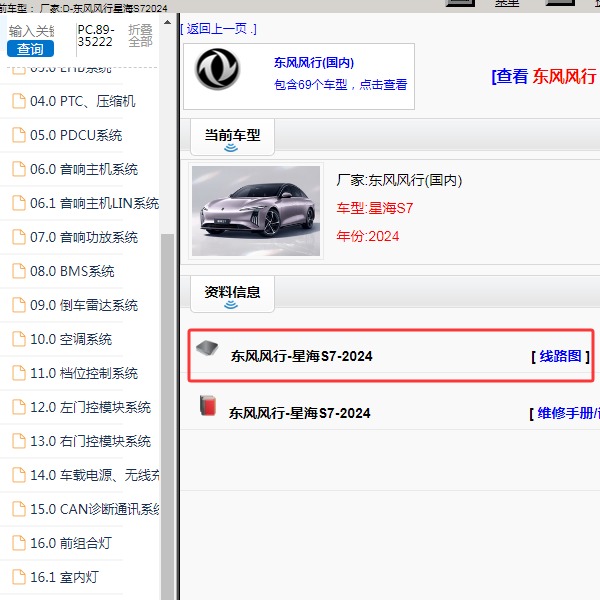The height and width of the screenshot is (600, 600).
Task: Click file icon beside 16.1 室内灯
Action: tap(19, 577)
